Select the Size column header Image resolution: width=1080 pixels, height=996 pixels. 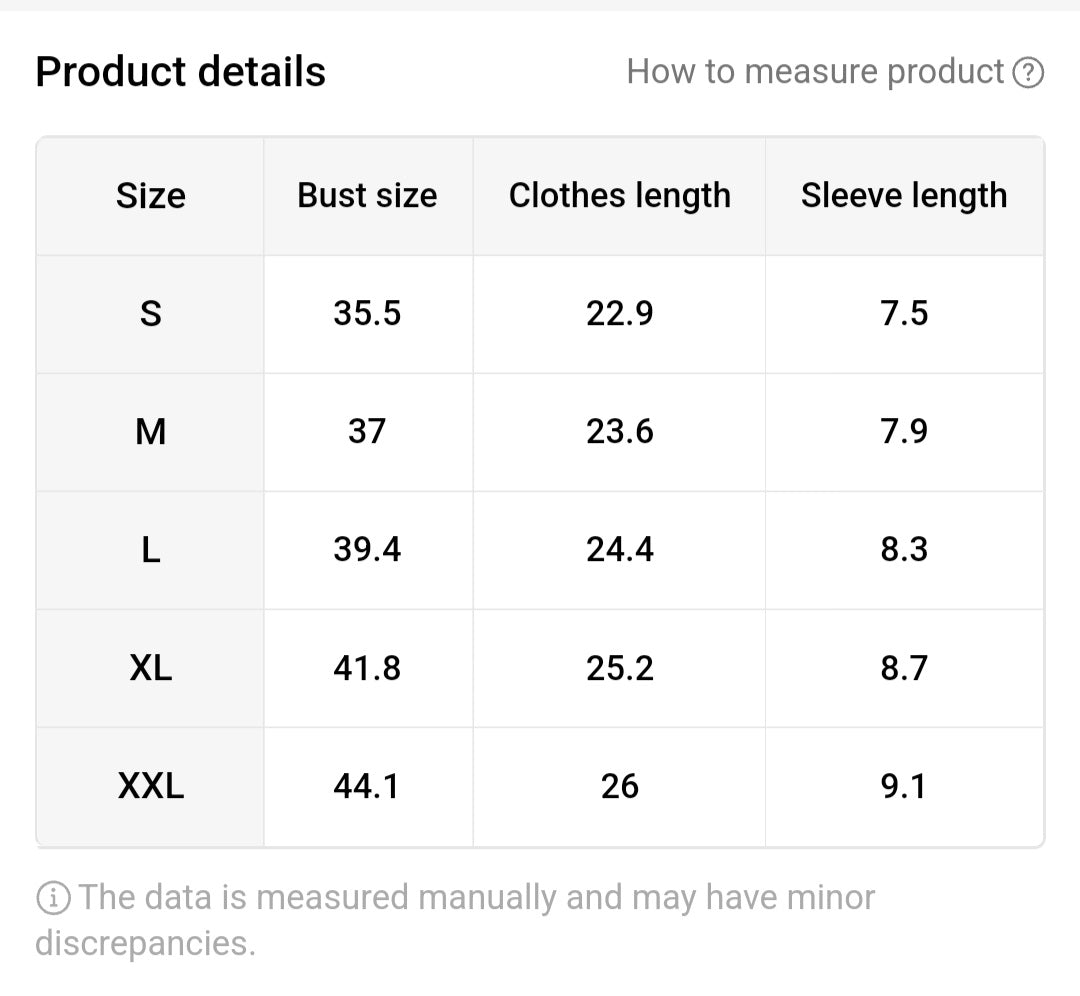coord(150,196)
